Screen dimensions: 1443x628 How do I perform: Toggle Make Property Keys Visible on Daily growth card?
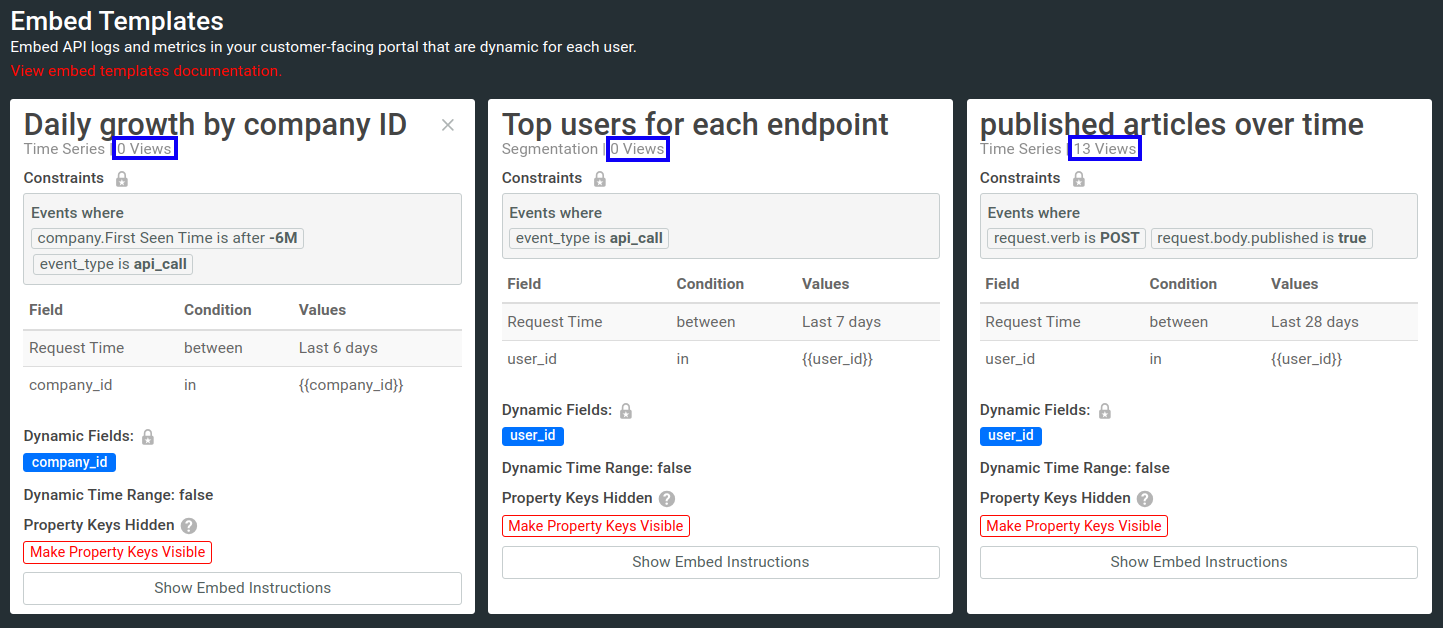pos(117,552)
